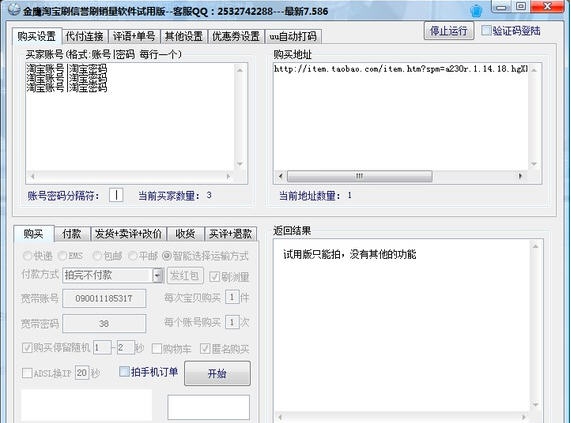The image size is (571, 423).
Task: Expand the 付款方式 dropdown
Action: (157, 276)
